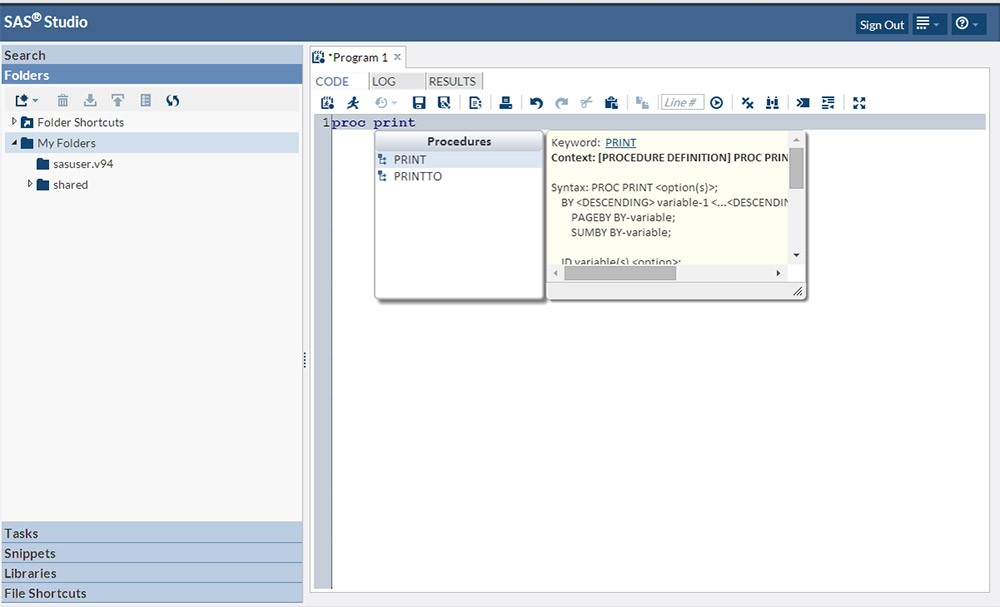The height and width of the screenshot is (607, 1000).
Task: Collapse the My Folders node
Action: [14, 143]
